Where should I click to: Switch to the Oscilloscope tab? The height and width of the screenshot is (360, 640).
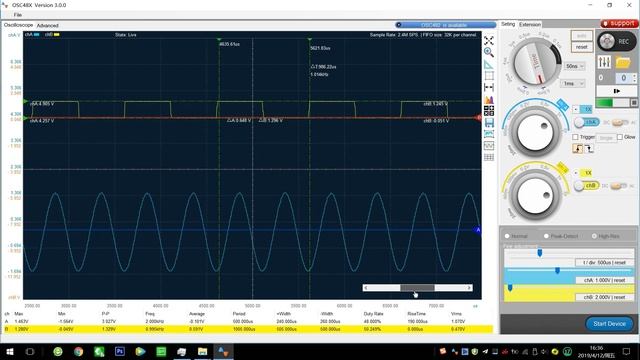tap(18, 25)
